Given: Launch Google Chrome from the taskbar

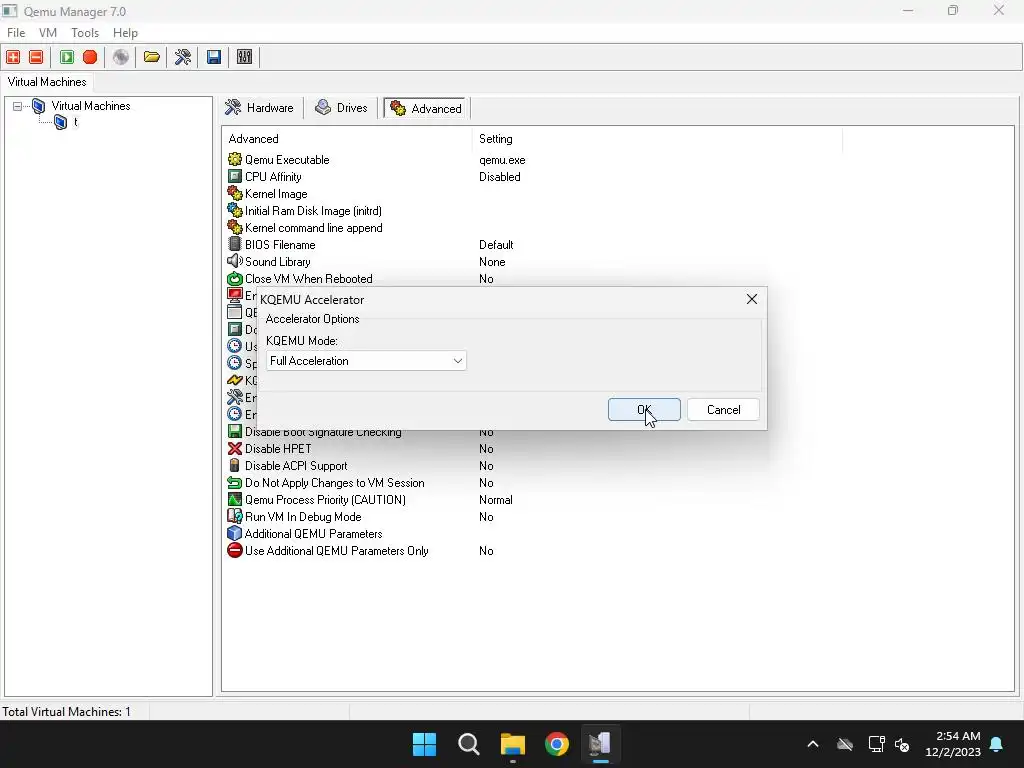Looking at the screenshot, I should pos(556,744).
